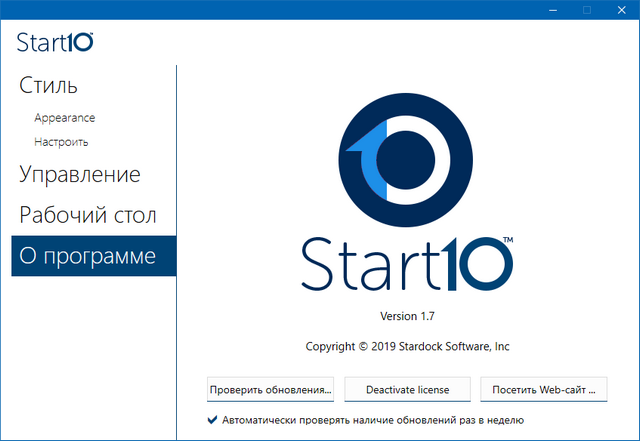Open the Настроить sub-item
This screenshot has width=640, height=441.
point(61,142)
